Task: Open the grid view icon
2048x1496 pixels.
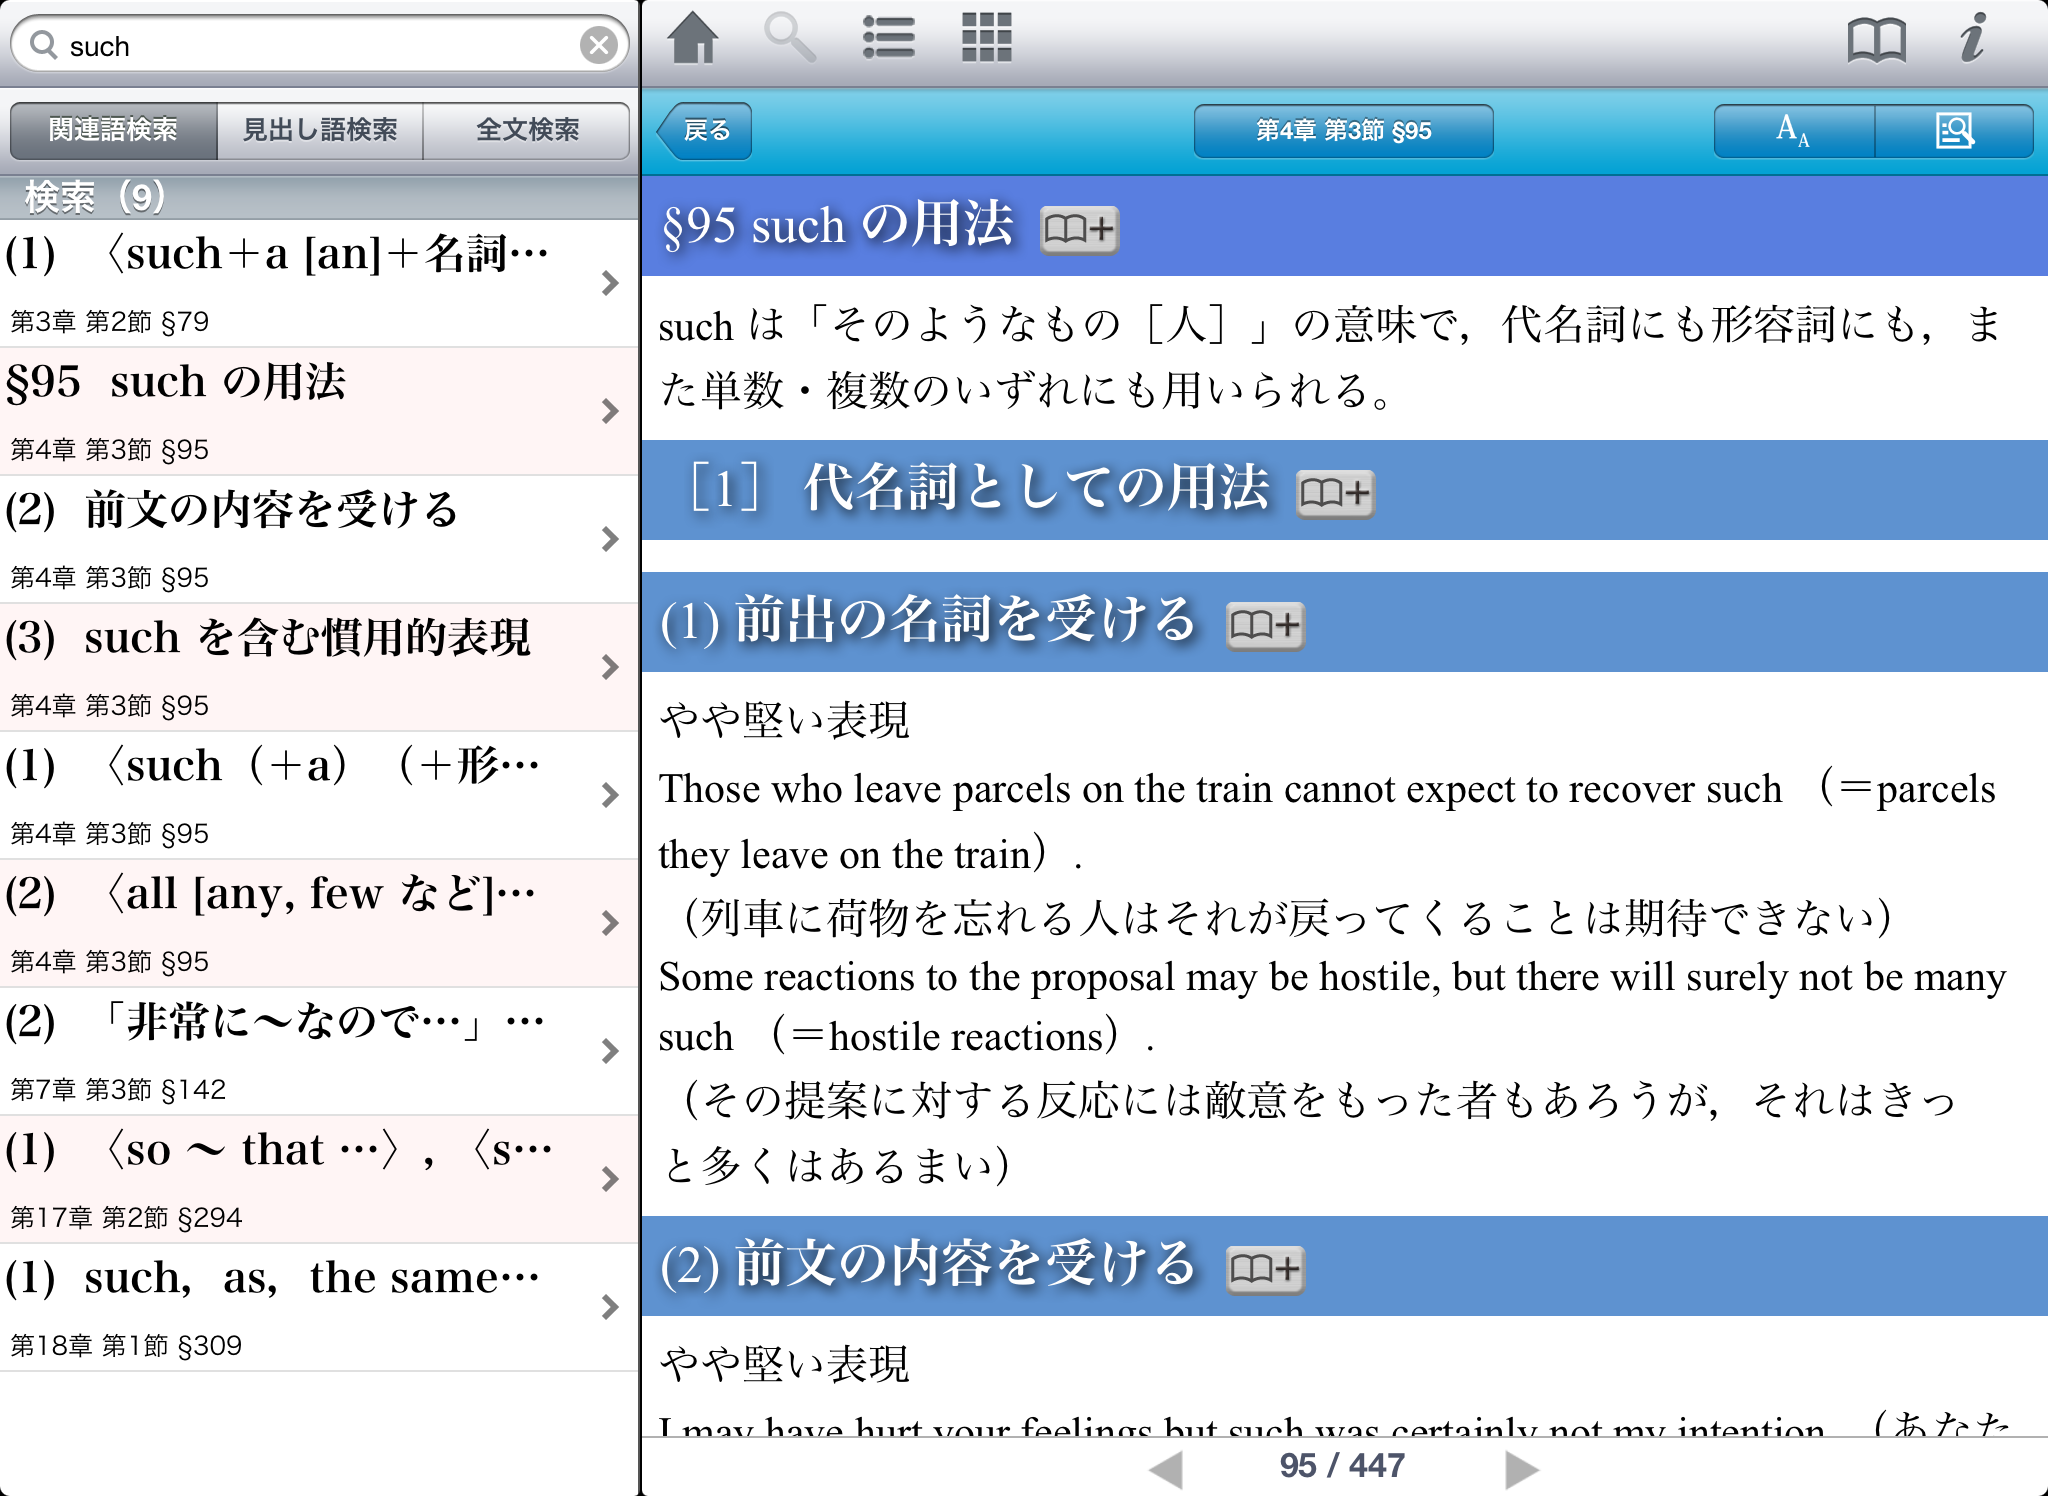Action: point(986,40)
